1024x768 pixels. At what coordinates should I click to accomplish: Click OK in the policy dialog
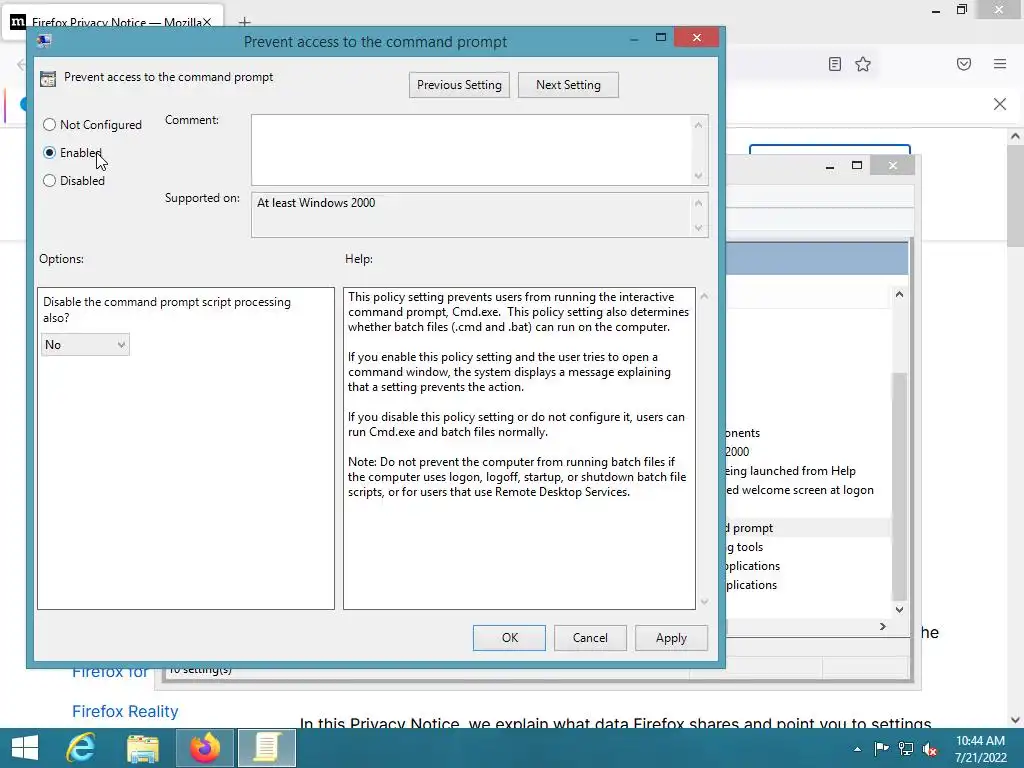click(509, 638)
